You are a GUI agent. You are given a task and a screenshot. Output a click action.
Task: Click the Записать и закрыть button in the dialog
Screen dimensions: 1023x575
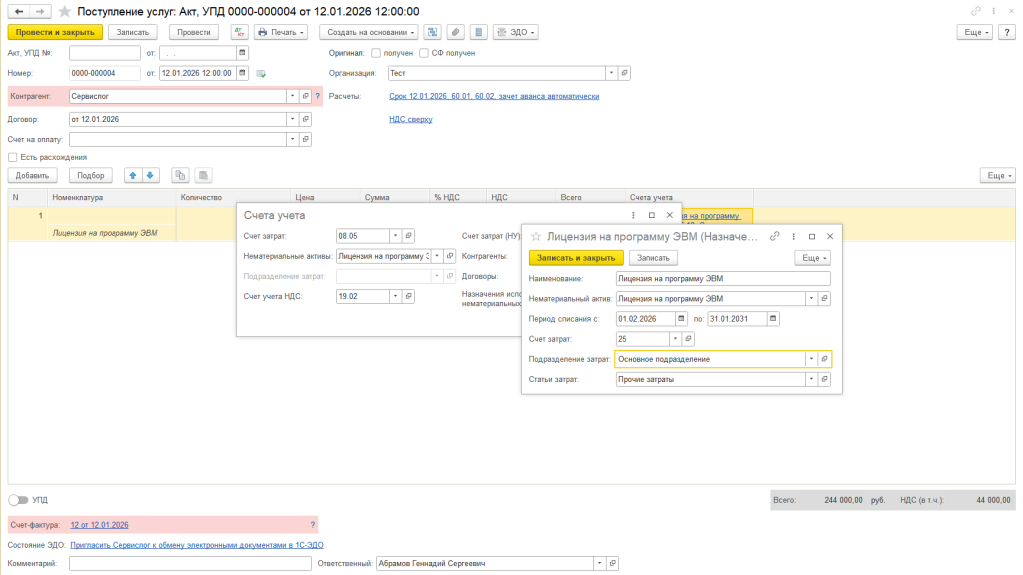pos(576,258)
